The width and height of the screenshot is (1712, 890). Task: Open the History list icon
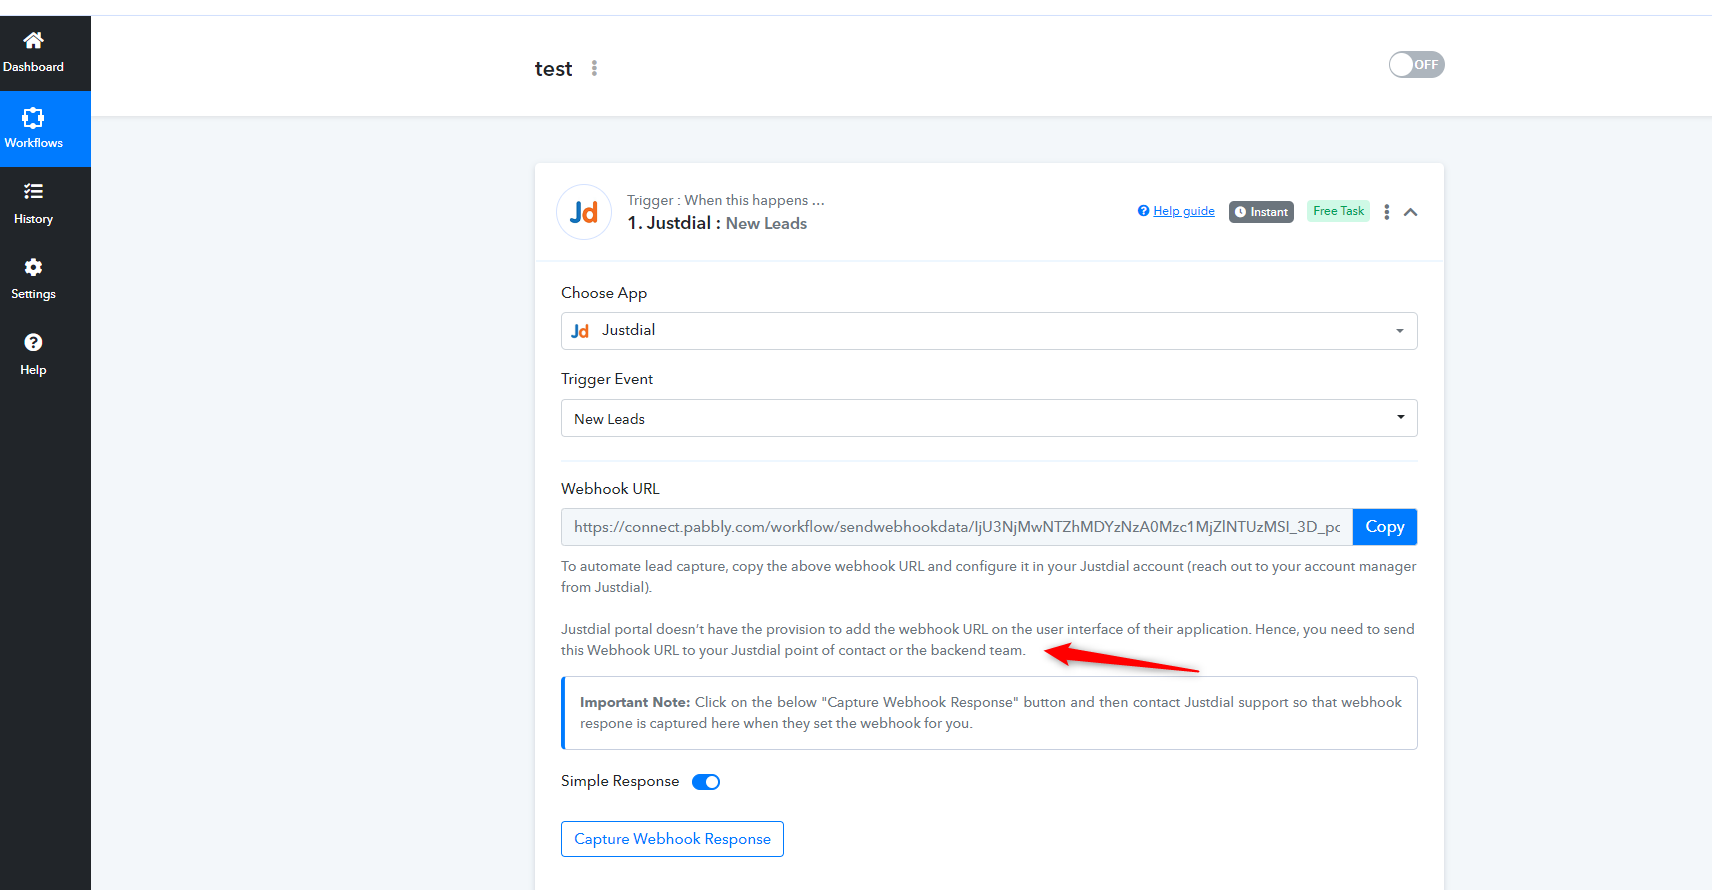click(33, 191)
